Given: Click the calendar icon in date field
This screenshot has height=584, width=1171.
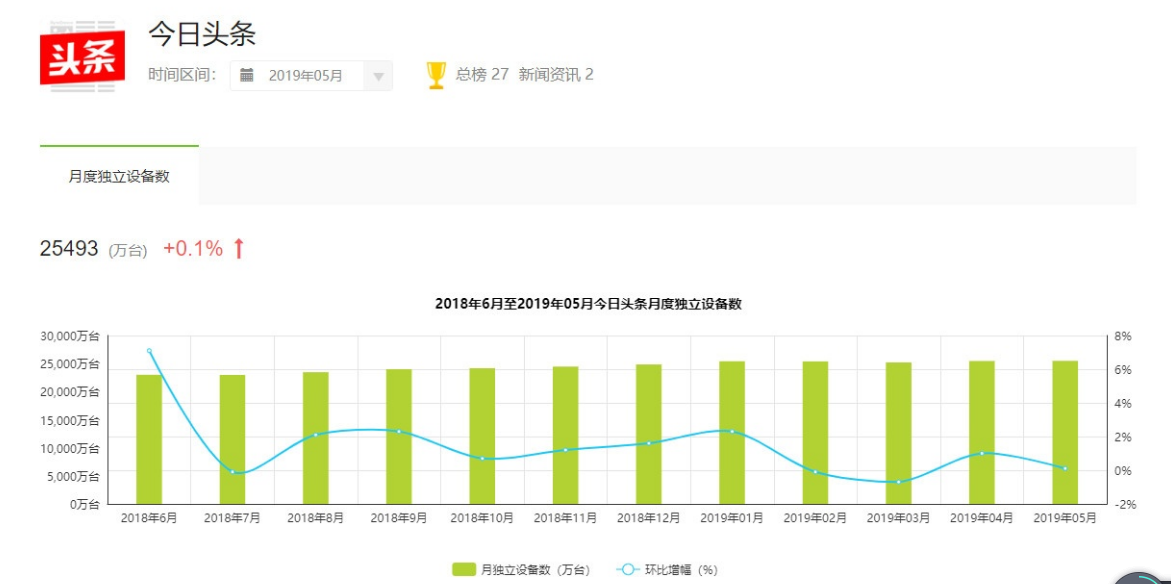Looking at the screenshot, I should click(247, 75).
